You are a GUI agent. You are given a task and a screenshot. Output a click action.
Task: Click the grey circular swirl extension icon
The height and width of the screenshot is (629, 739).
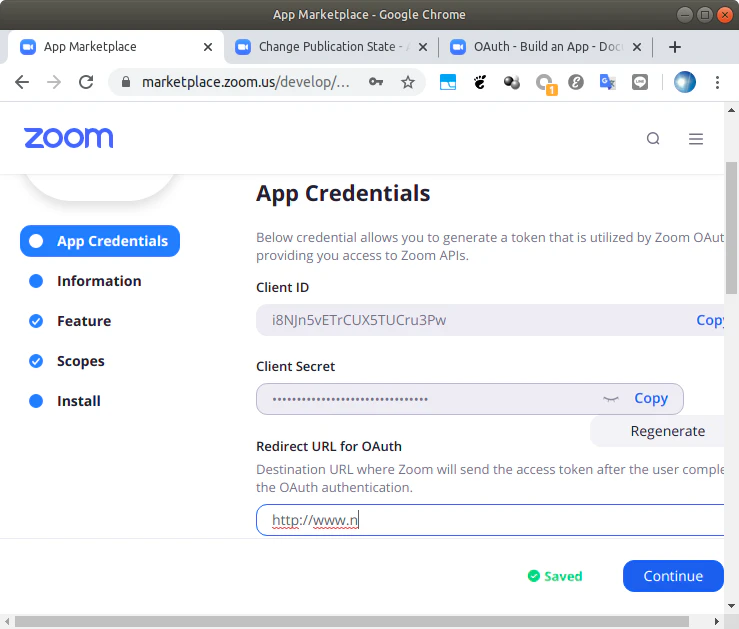pyautogui.click(x=576, y=82)
